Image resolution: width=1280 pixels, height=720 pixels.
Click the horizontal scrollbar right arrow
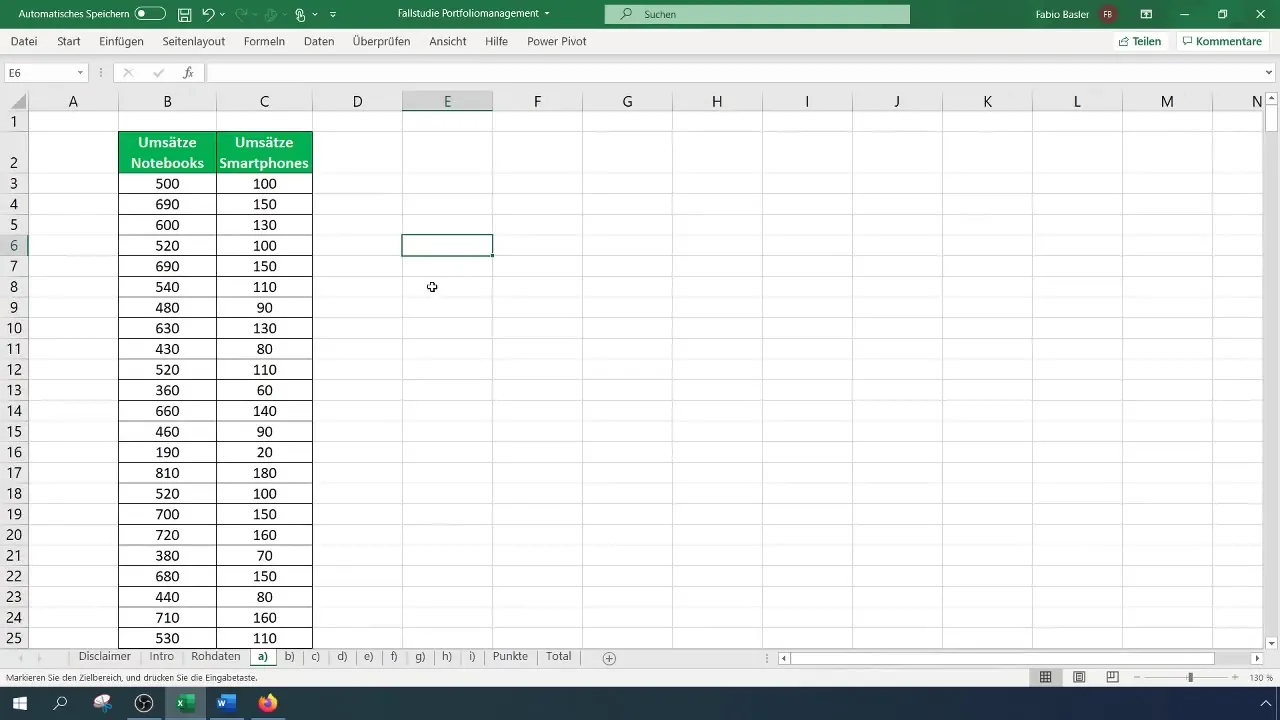[1257, 658]
